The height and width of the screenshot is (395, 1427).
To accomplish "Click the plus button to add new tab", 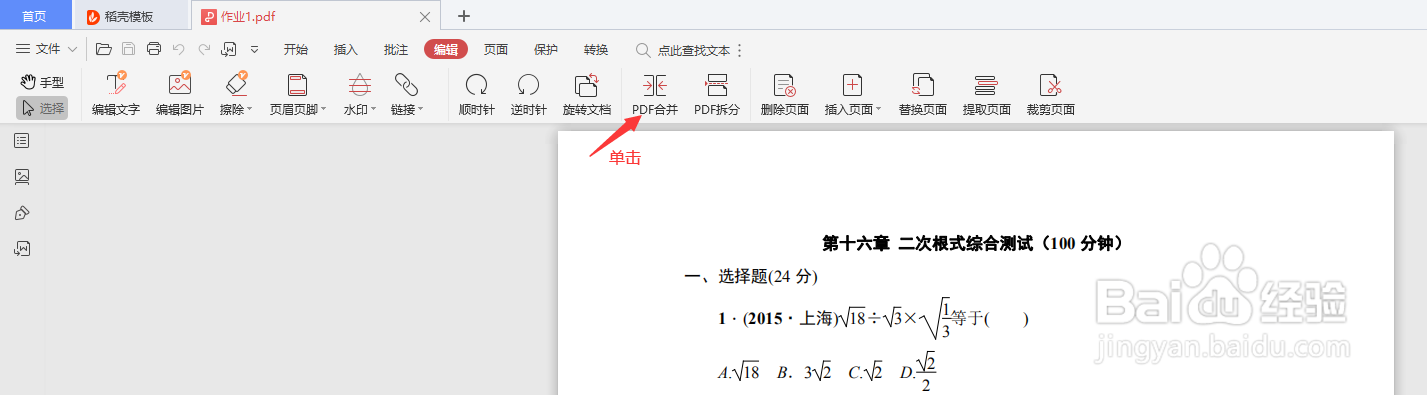I will click(x=464, y=16).
